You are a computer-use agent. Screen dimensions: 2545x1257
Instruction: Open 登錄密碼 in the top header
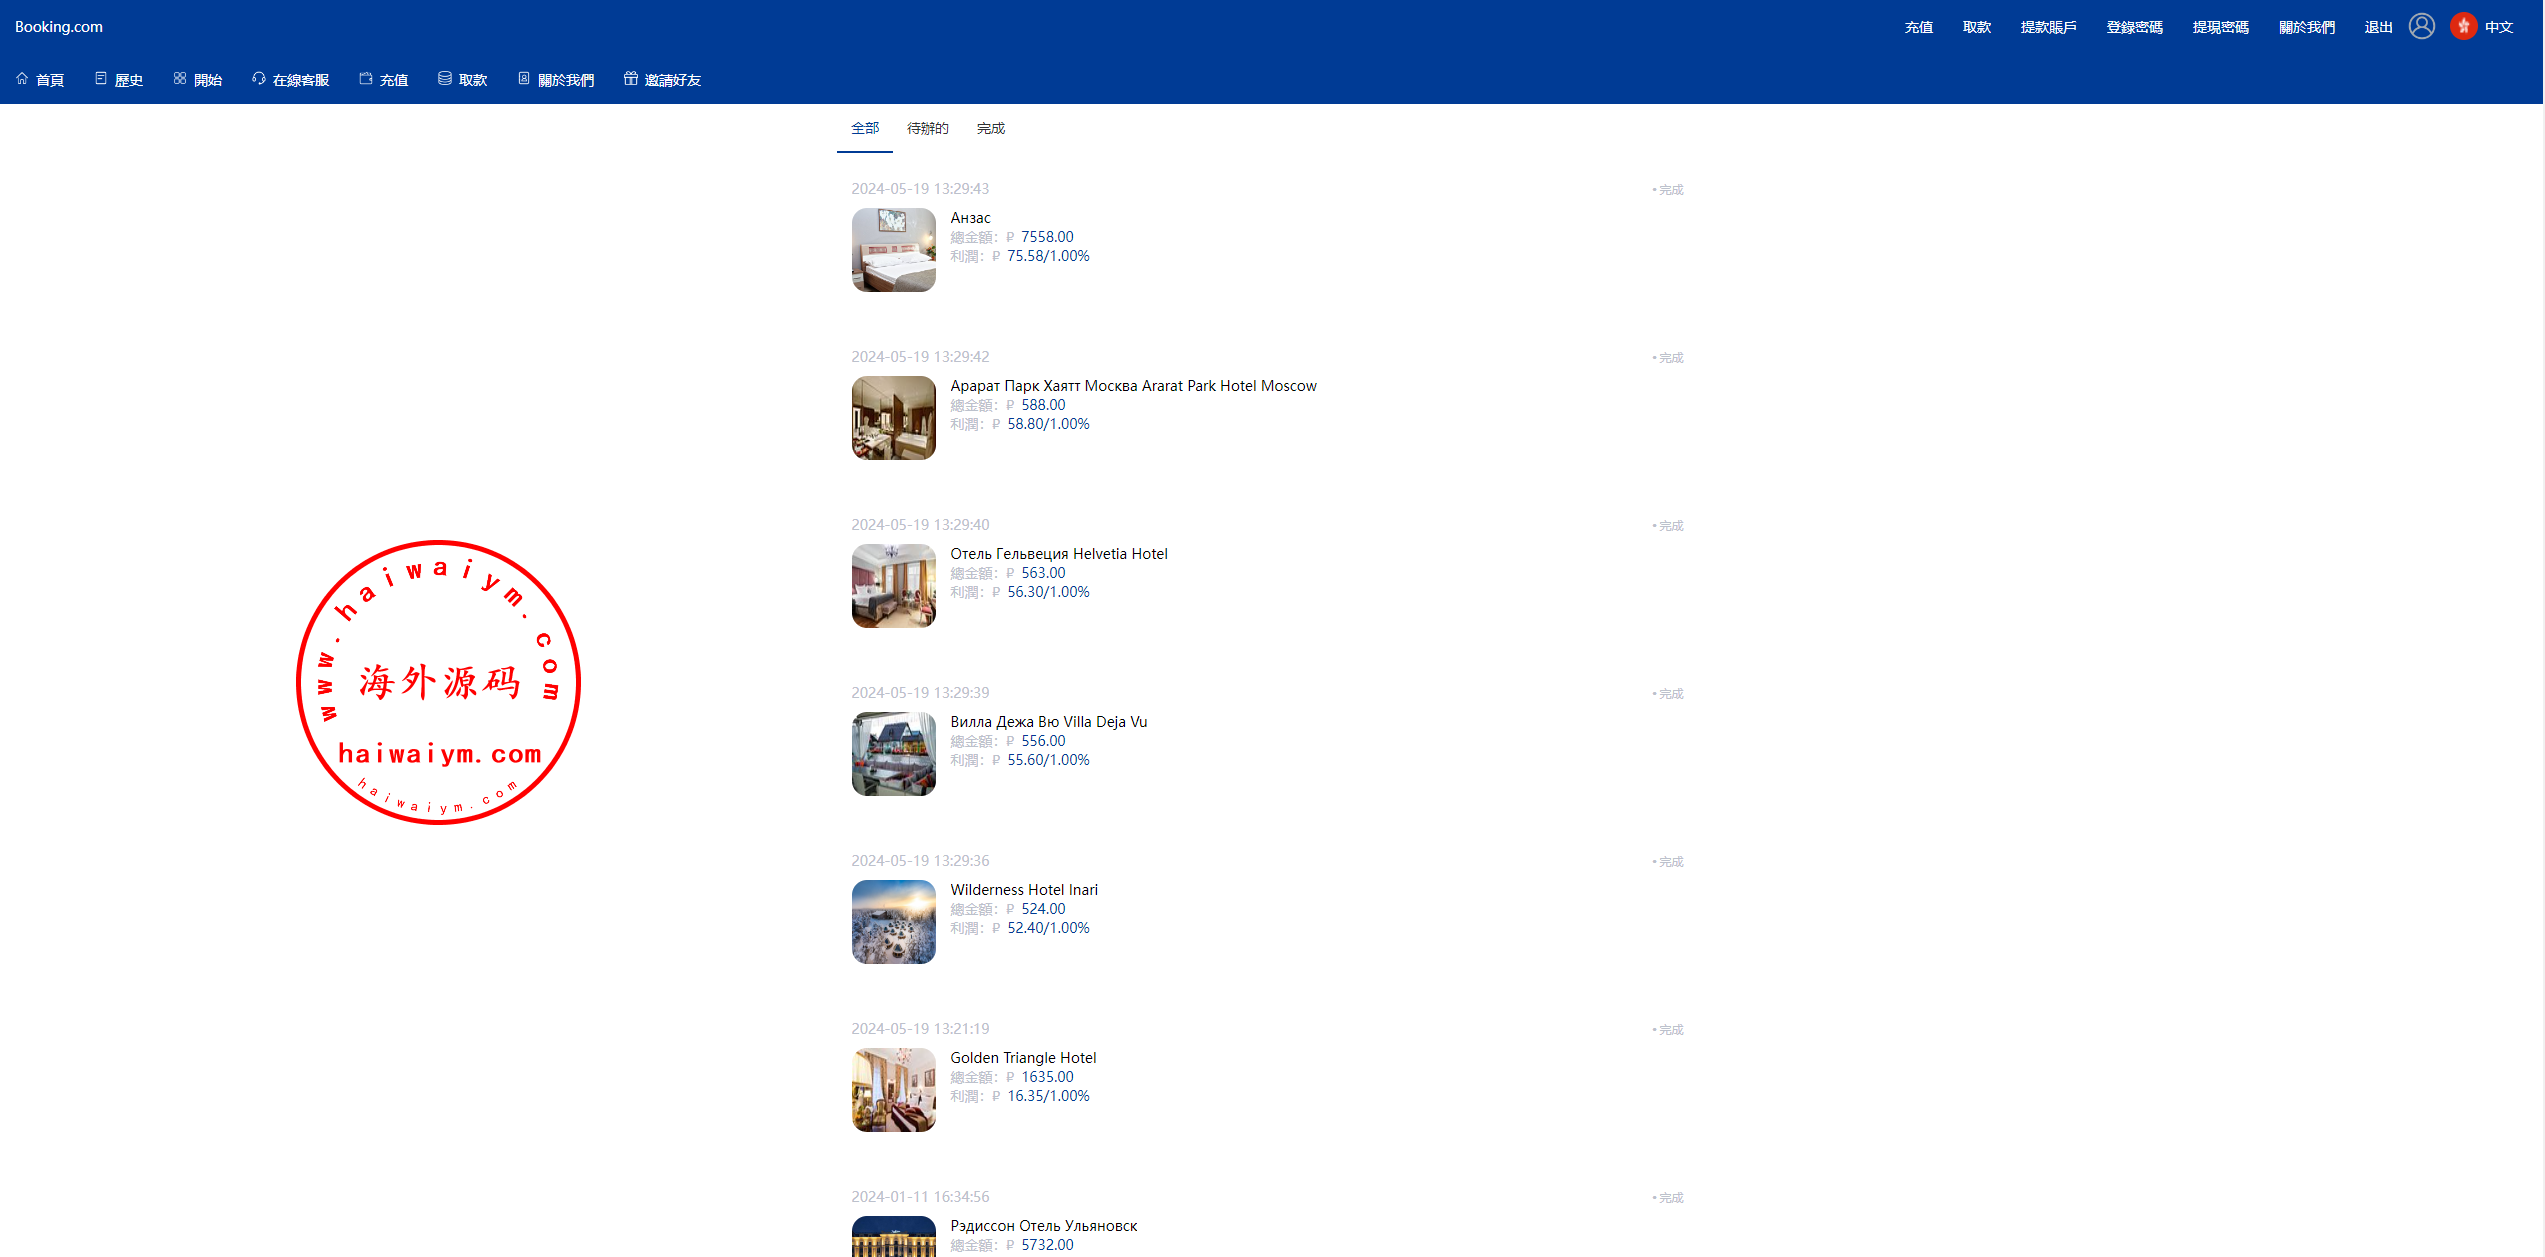[2134, 27]
